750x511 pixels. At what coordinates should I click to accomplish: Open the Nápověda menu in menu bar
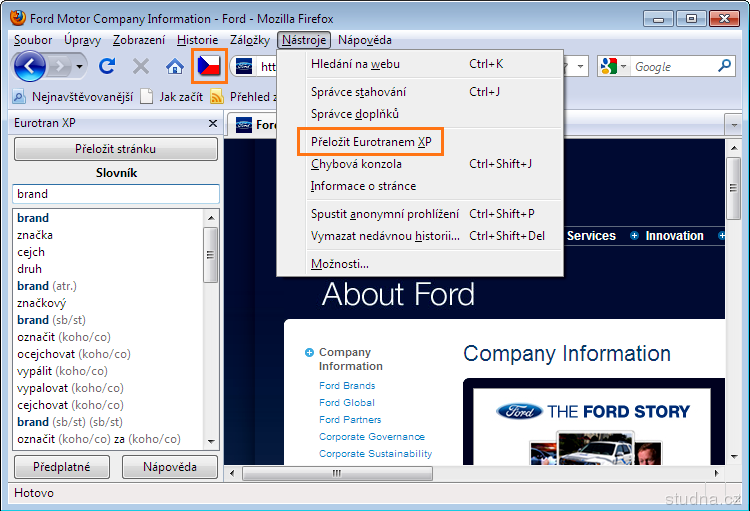pyautogui.click(x=364, y=40)
